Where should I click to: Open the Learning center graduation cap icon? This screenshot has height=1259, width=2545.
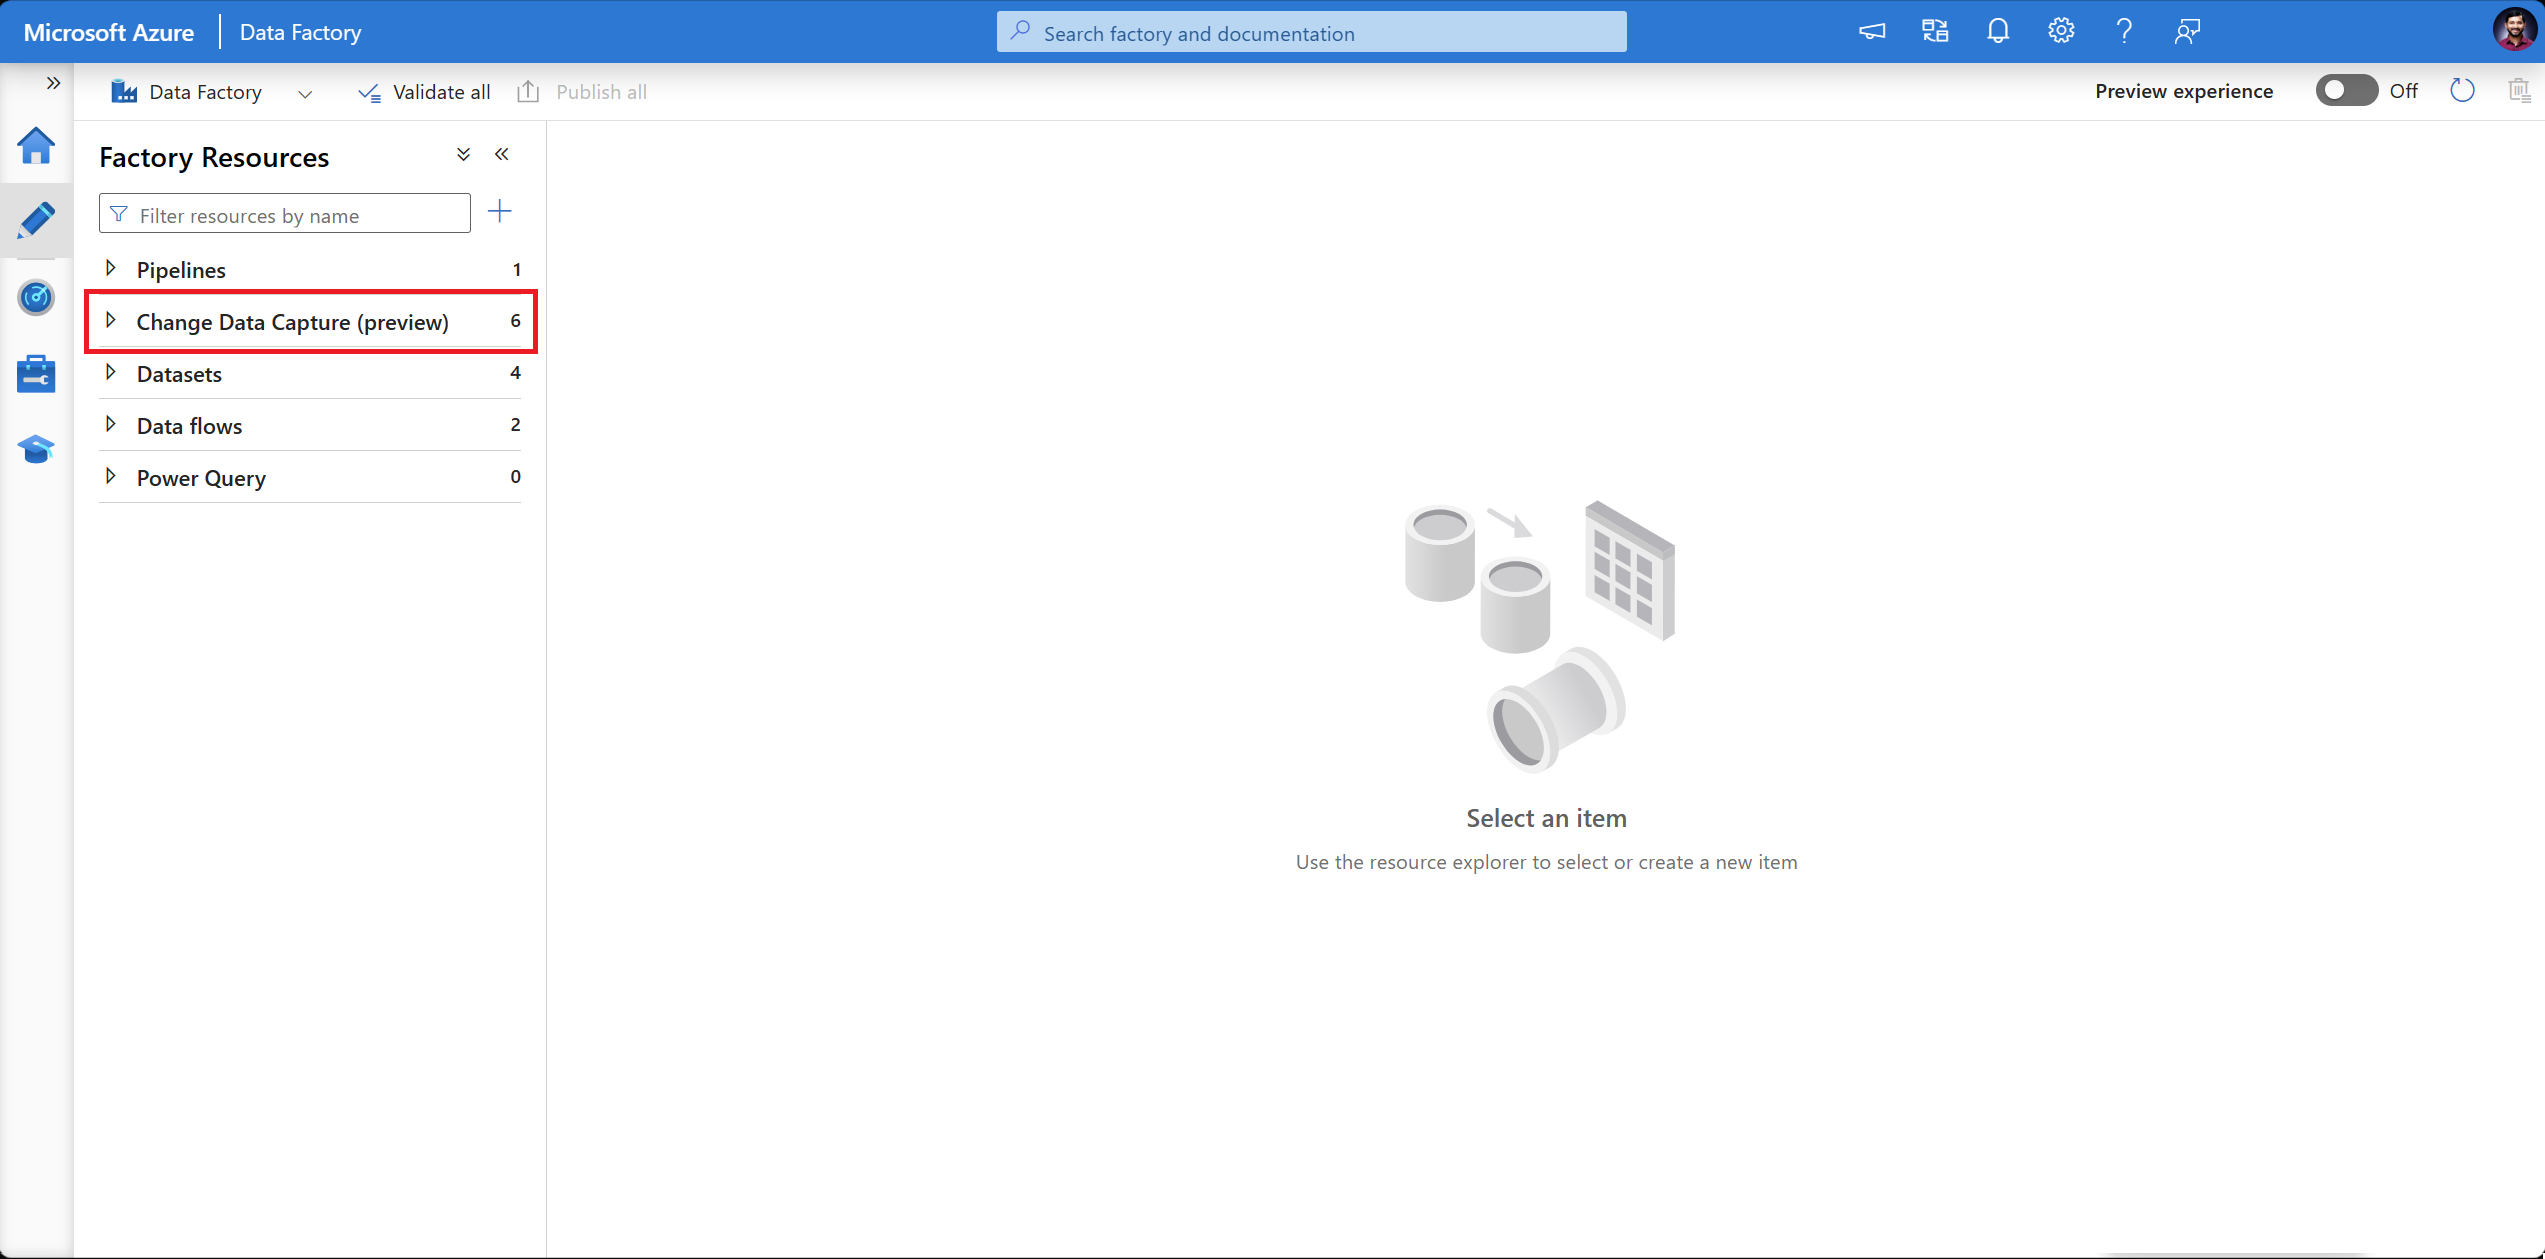tap(36, 449)
